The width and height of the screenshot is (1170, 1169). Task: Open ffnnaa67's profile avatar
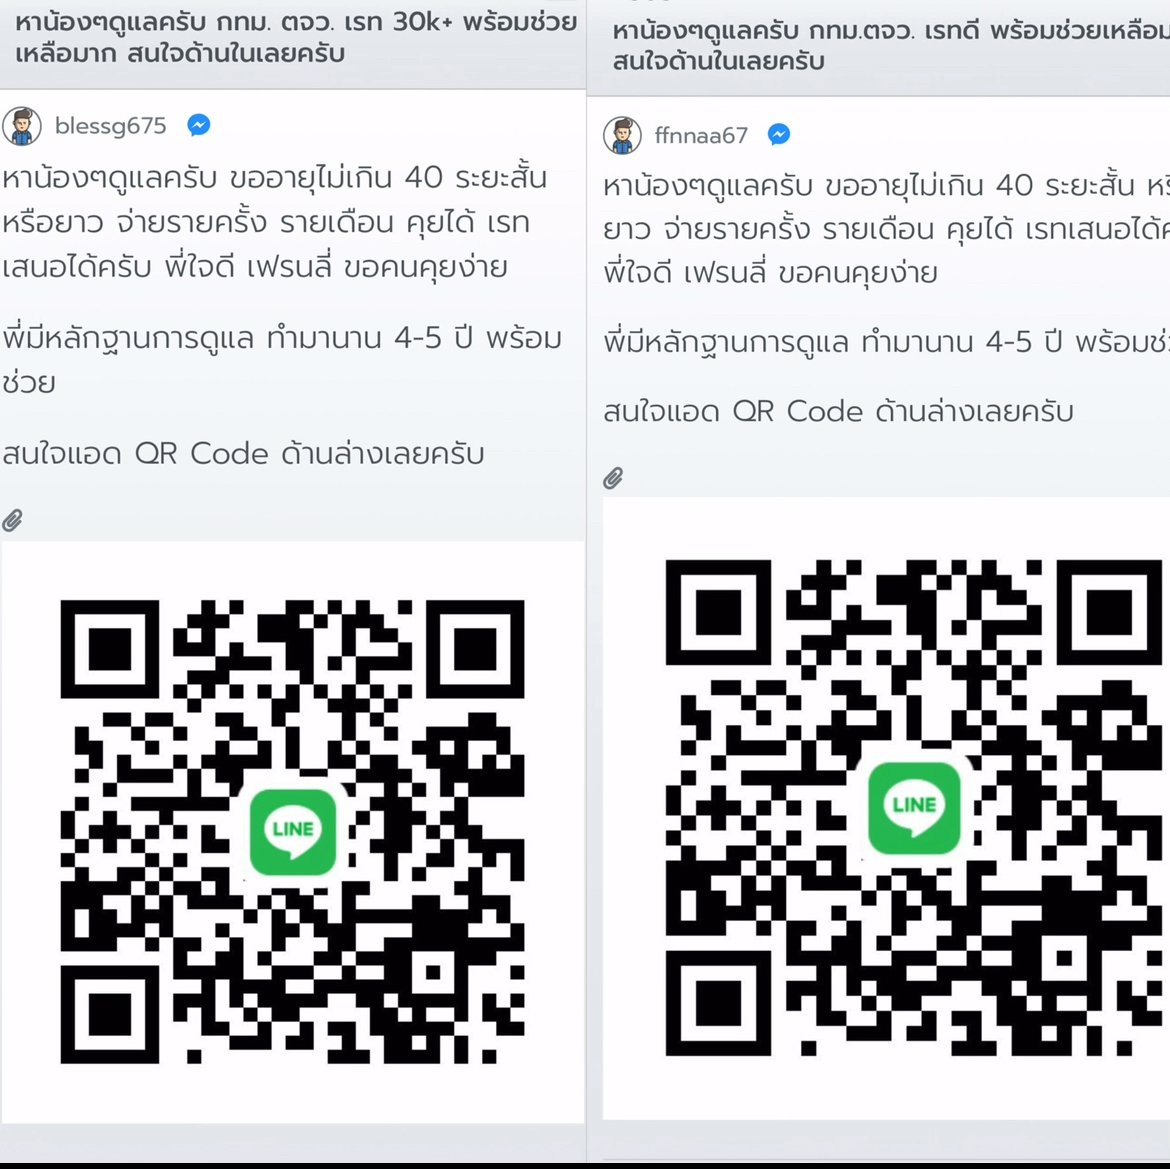622,135
